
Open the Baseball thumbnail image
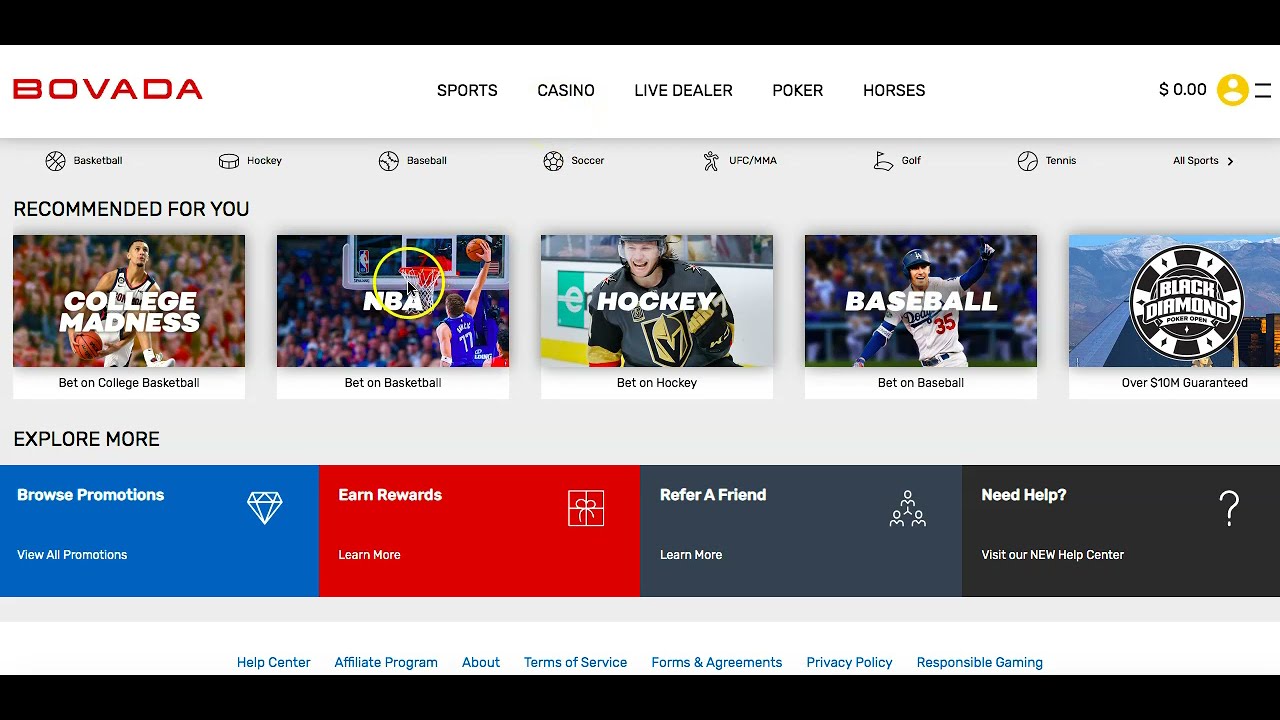921,301
